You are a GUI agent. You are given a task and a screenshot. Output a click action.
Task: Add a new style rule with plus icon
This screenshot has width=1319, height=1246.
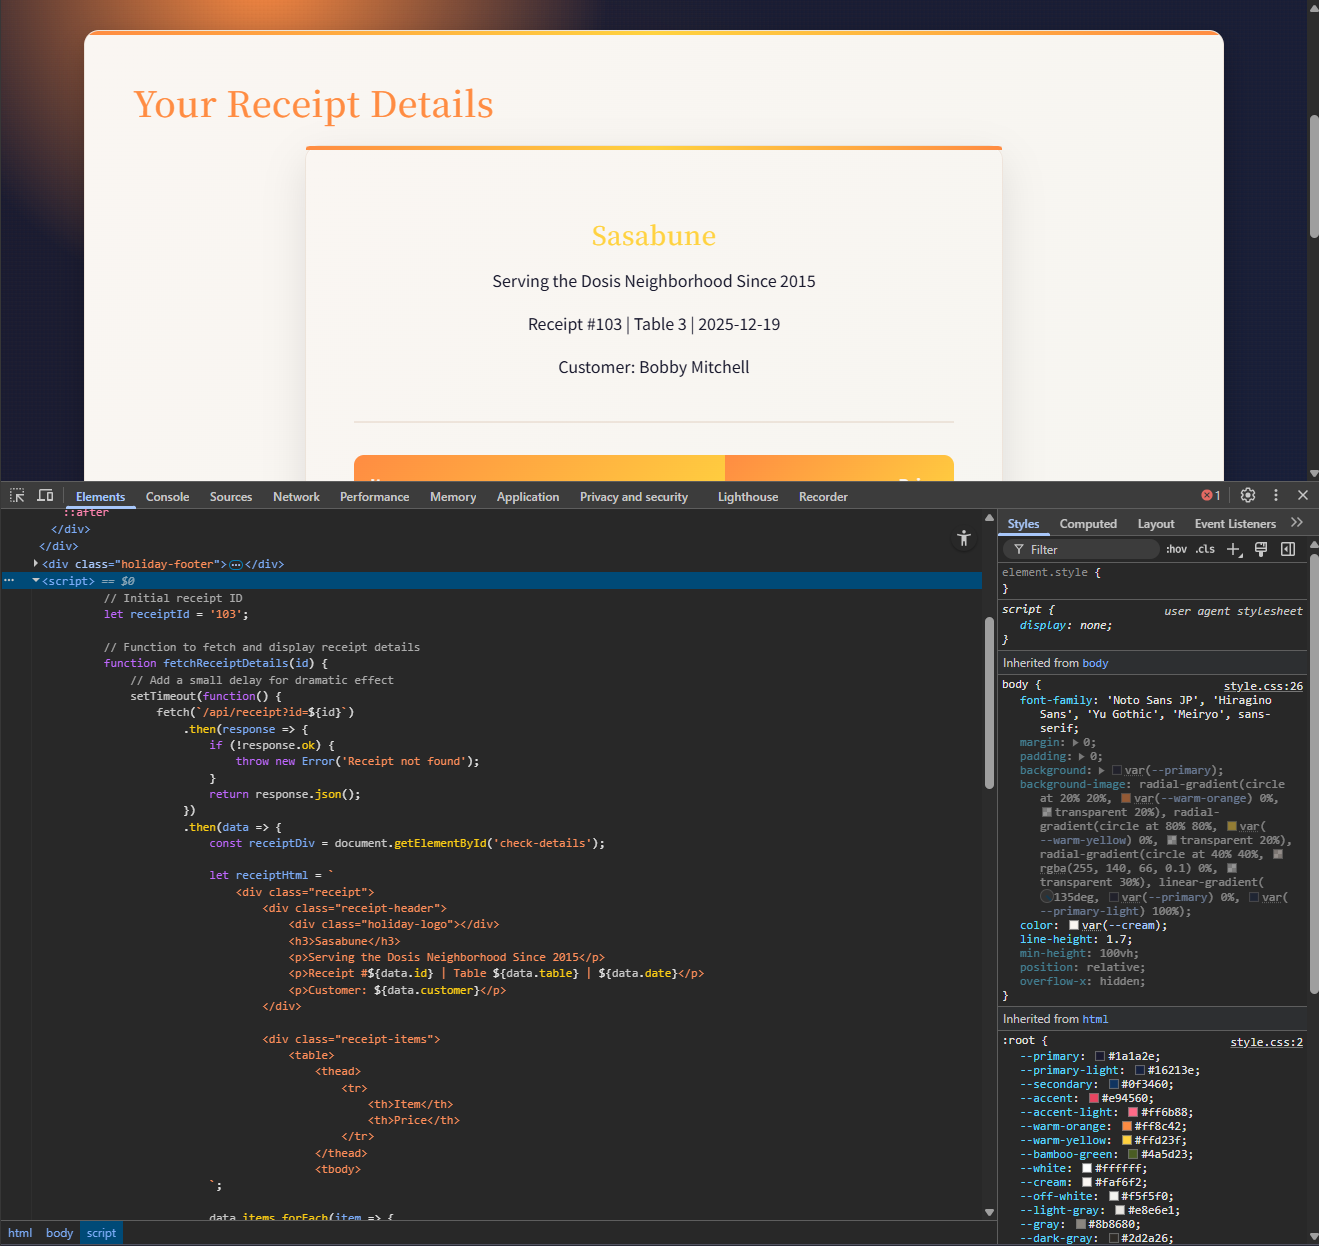tap(1233, 549)
